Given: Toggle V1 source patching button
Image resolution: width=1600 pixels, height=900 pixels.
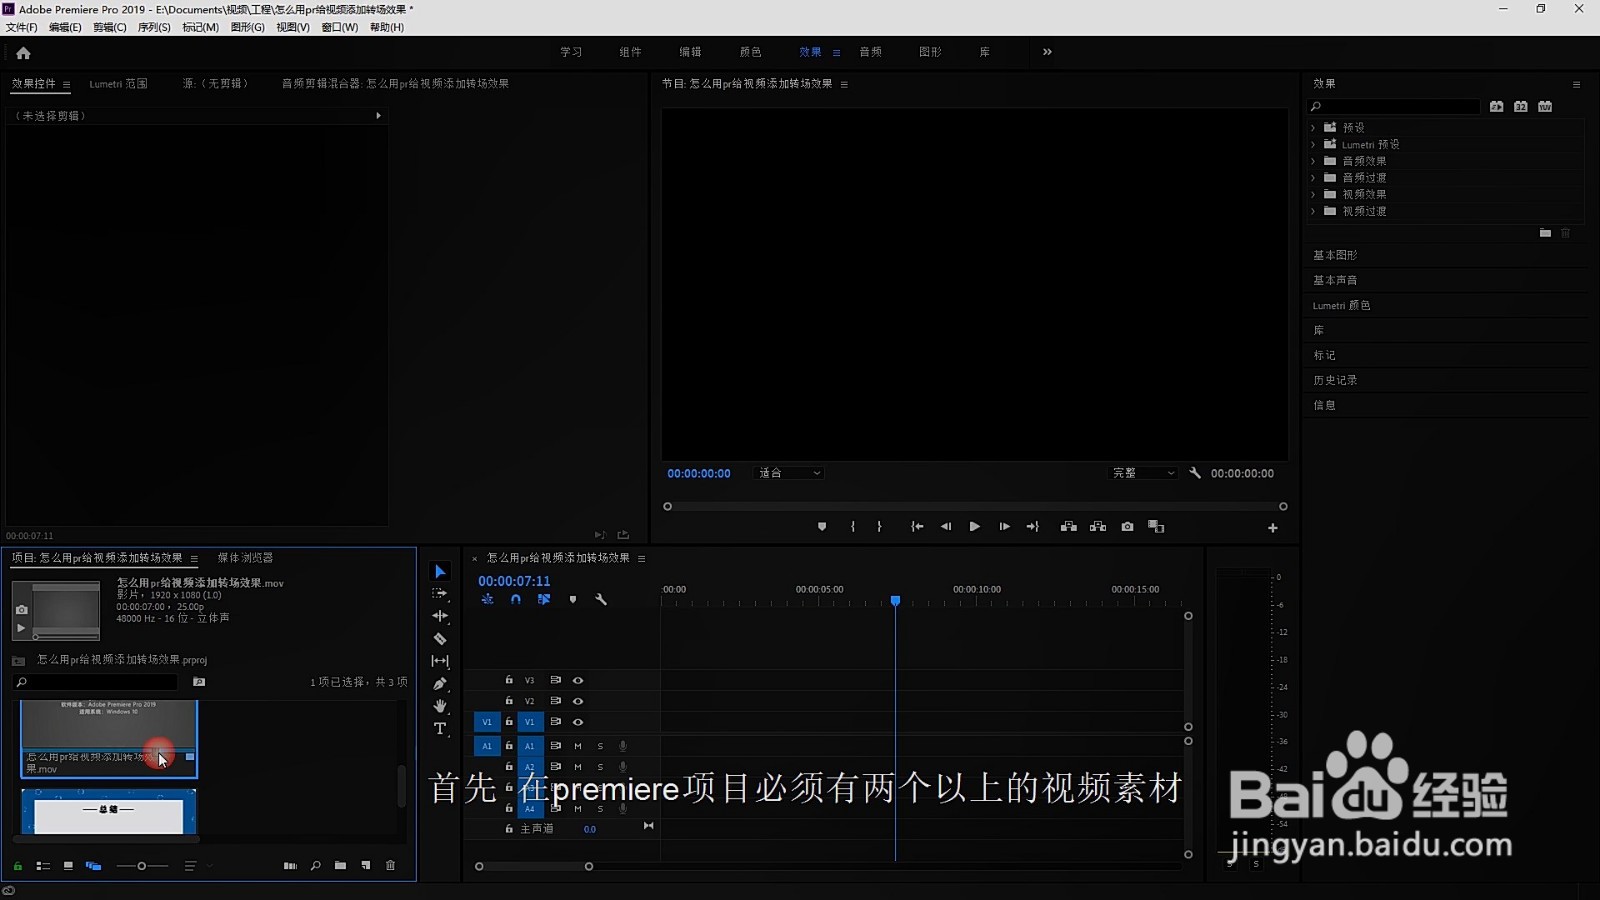Looking at the screenshot, I should pyautogui.click(x=487, y=722).
